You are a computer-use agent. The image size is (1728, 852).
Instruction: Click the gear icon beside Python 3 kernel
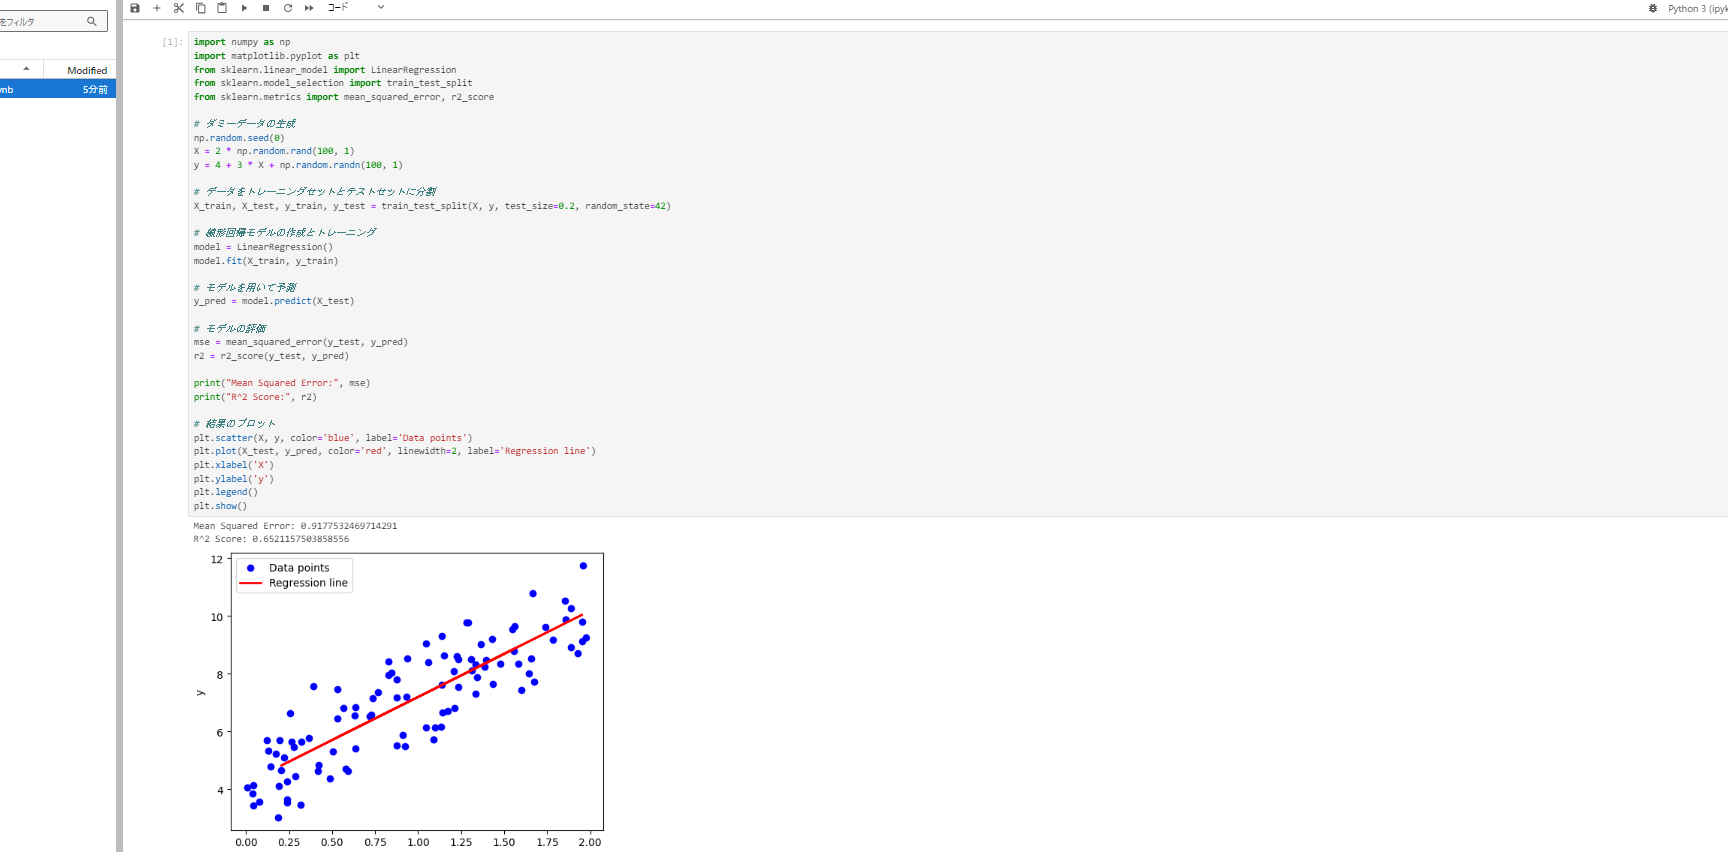pyautogui.click(x=1653, y=8)
